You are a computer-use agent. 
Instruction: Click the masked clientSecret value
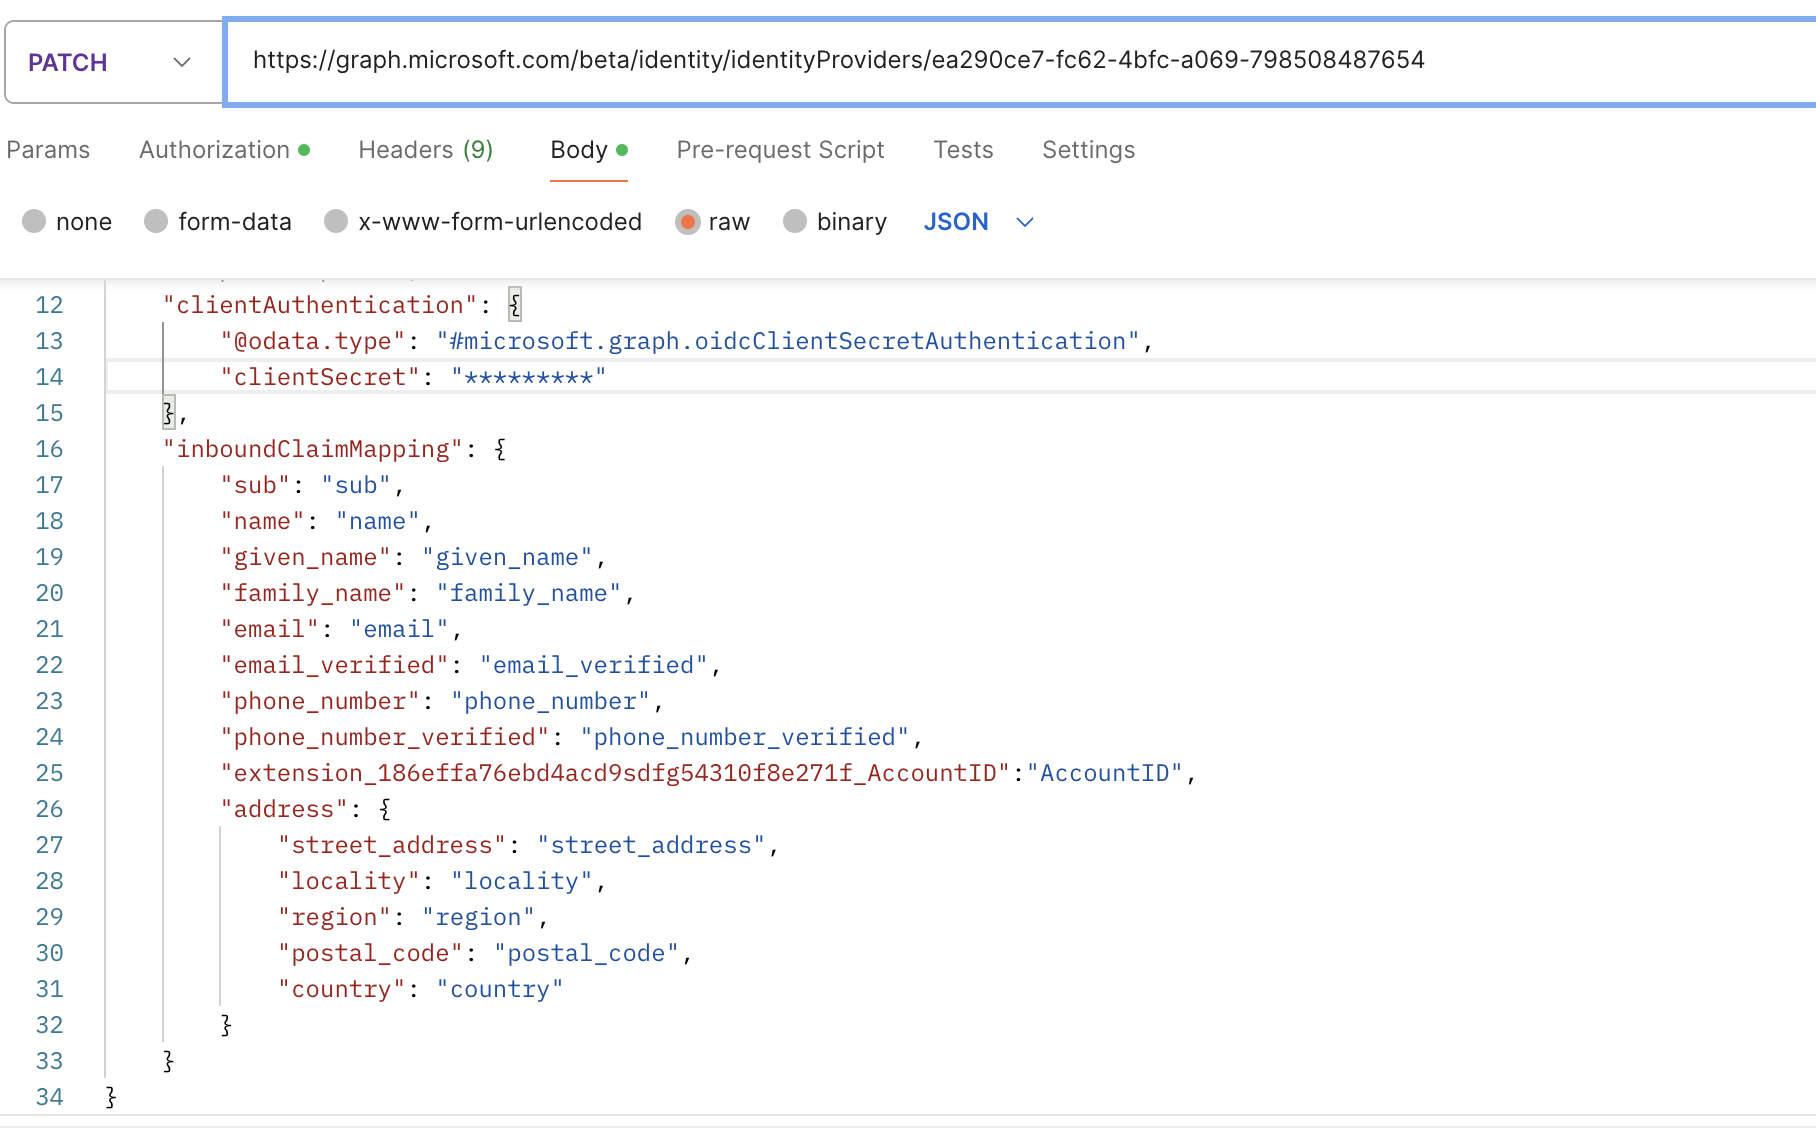click(x=528, y=377)
